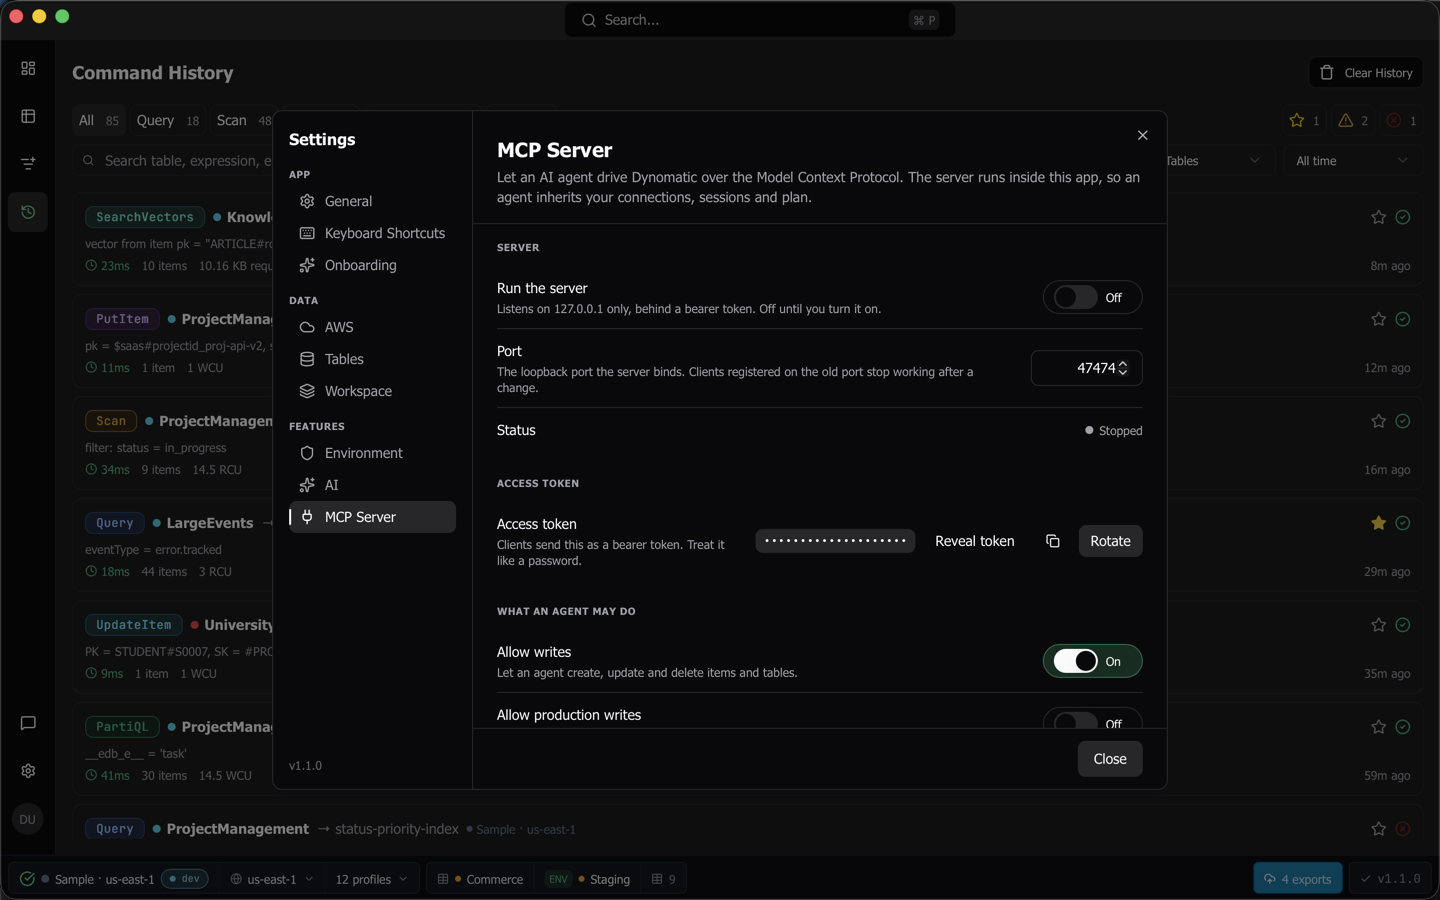Open Keyboard Shortcuts settings

point(372,233)
